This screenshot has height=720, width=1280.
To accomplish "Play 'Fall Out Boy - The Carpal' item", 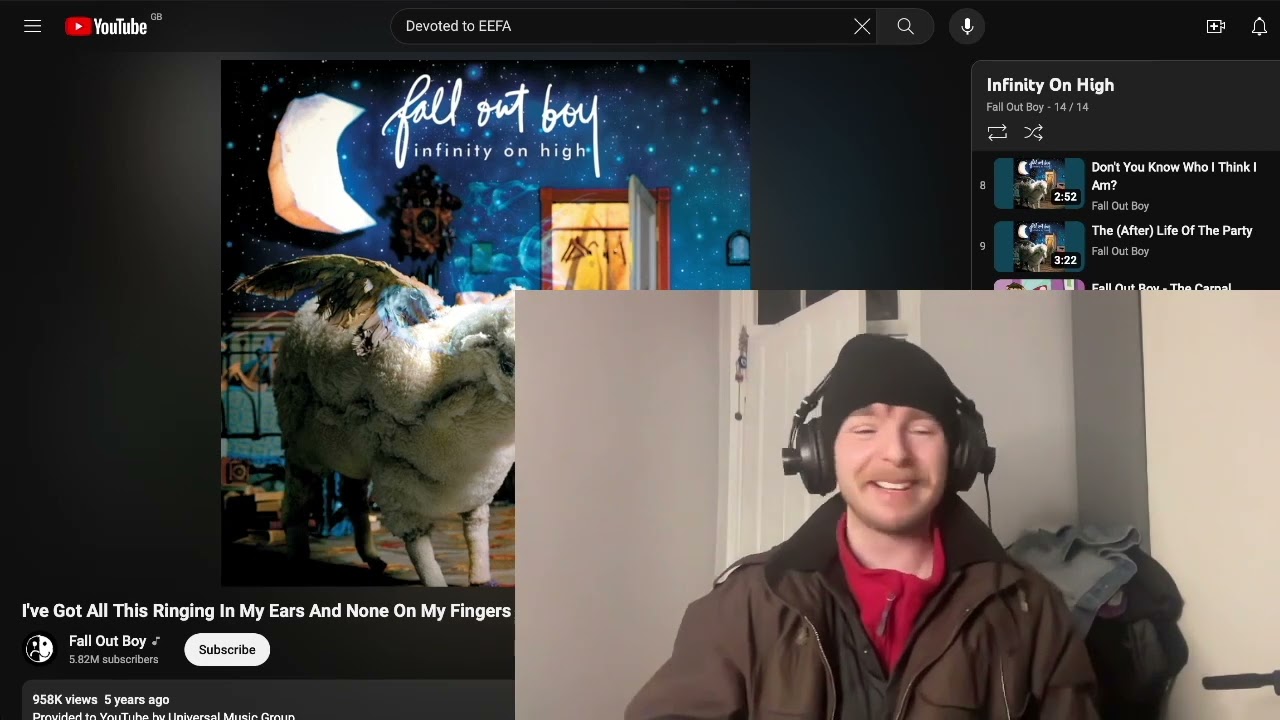I will click(1161, 286).
